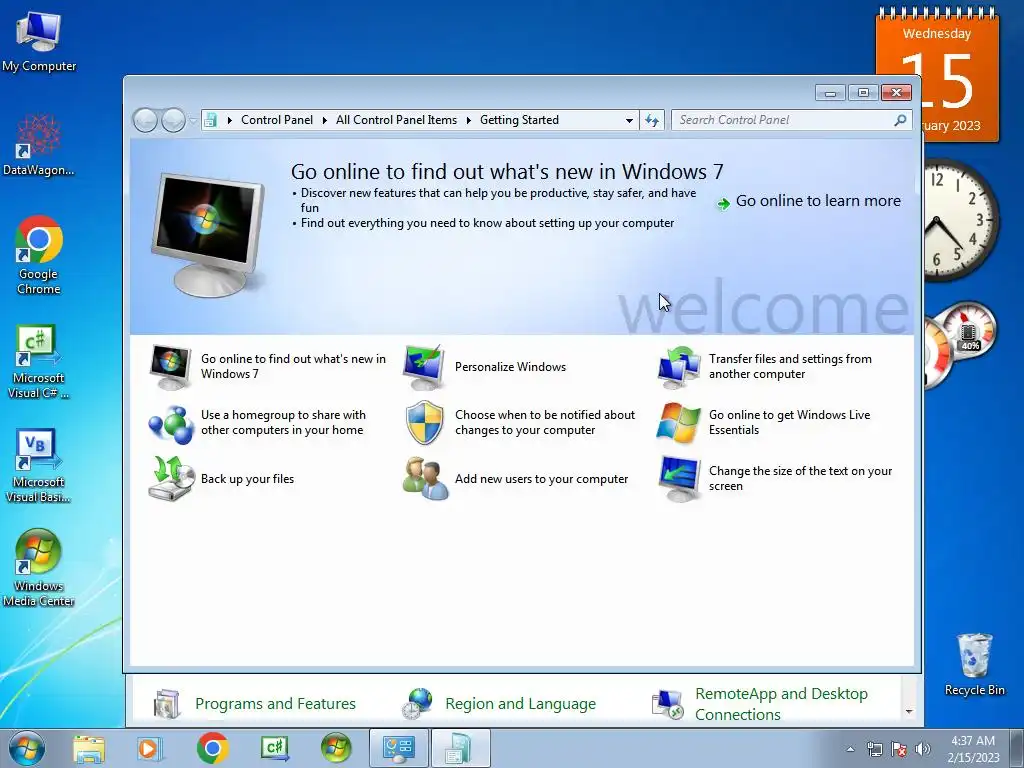Open the Back up your files icon
1024x768 pixels.
tap(171, 479)
